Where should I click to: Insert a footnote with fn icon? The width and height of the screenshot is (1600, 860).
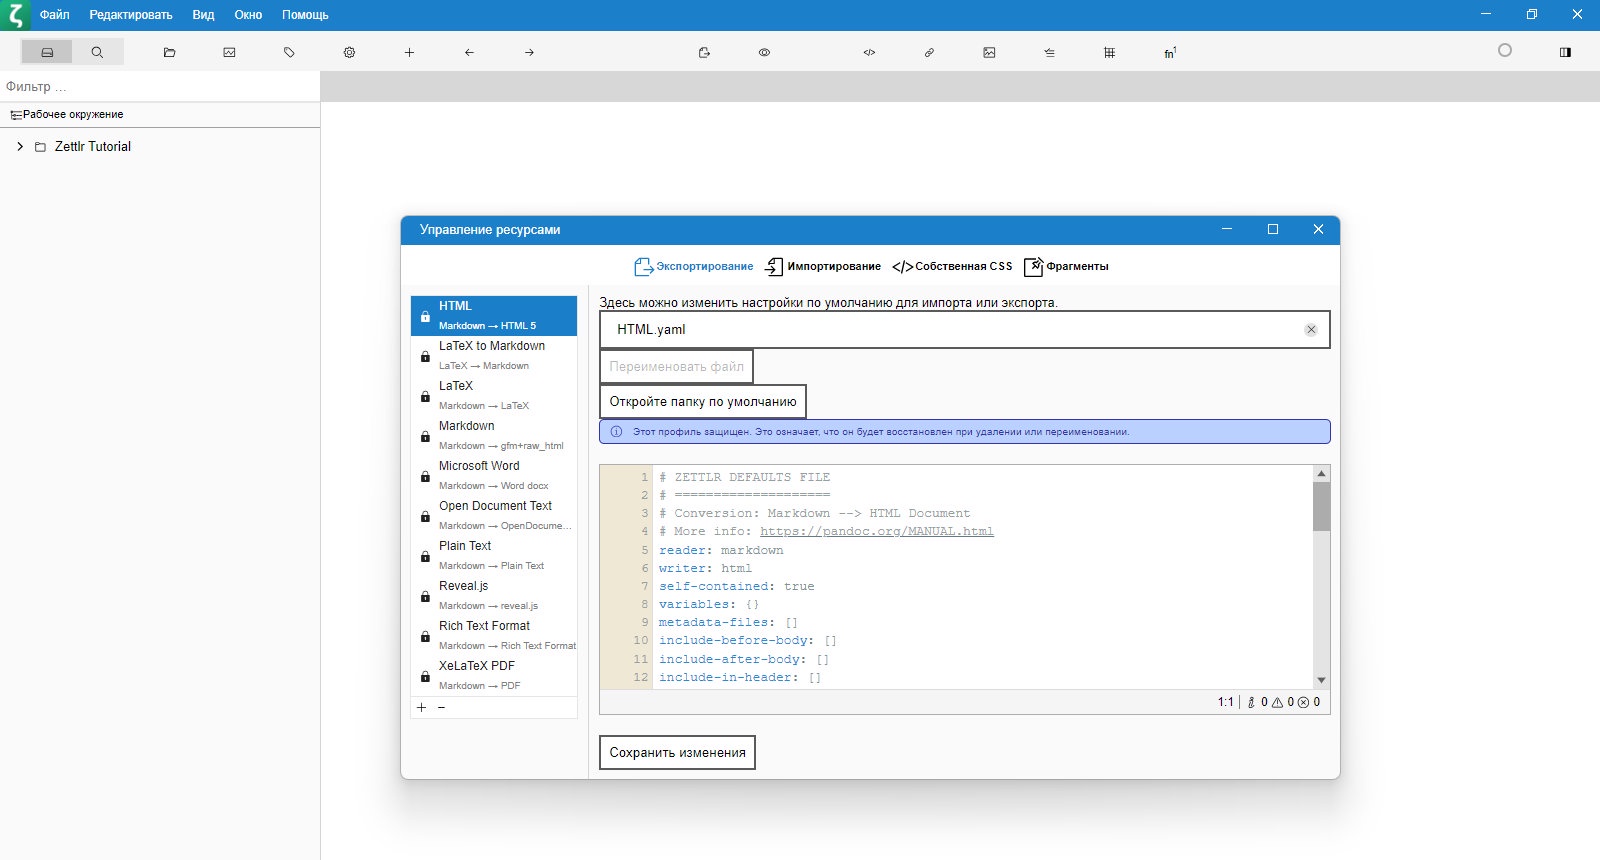pos(1169,52)
